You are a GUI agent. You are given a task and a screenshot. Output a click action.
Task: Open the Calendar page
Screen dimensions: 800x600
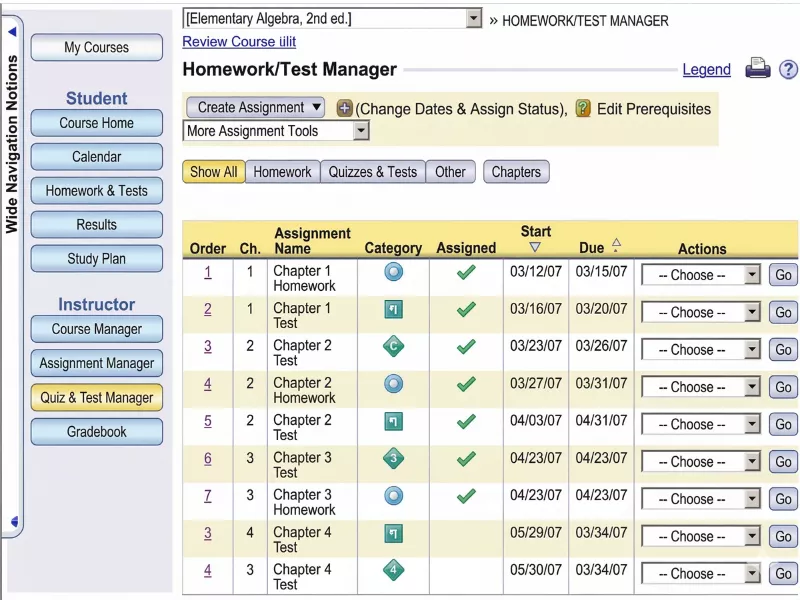pyautogui.click(x=96, y=157)
